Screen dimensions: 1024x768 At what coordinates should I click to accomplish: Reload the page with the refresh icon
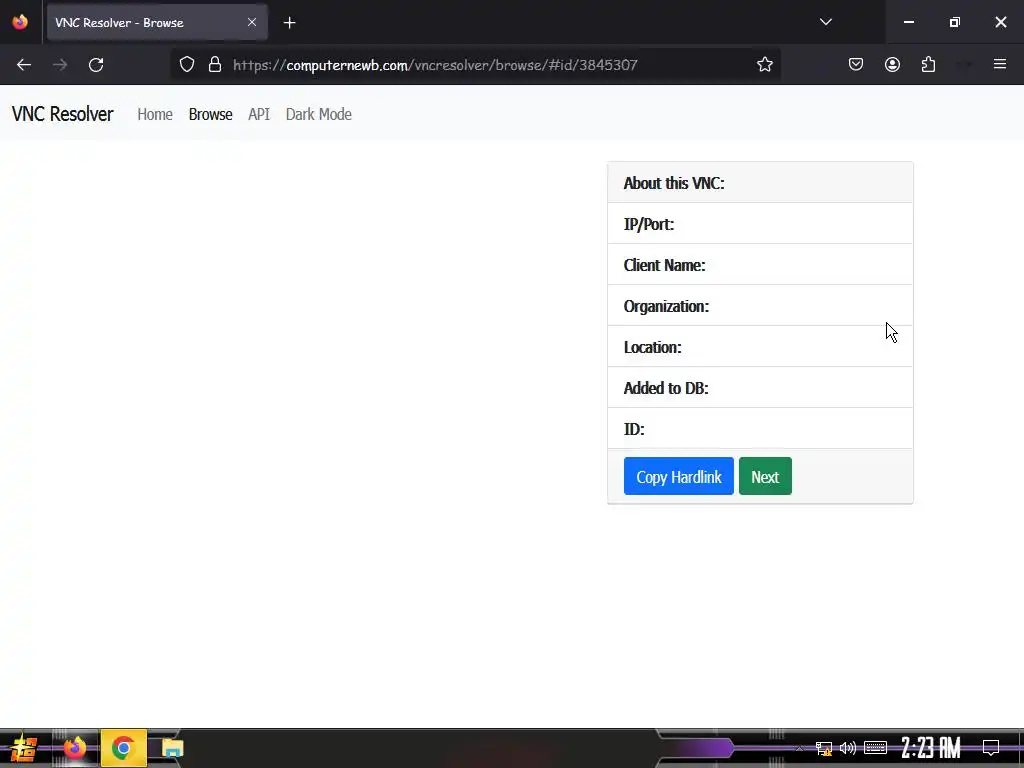click(96, 65)
